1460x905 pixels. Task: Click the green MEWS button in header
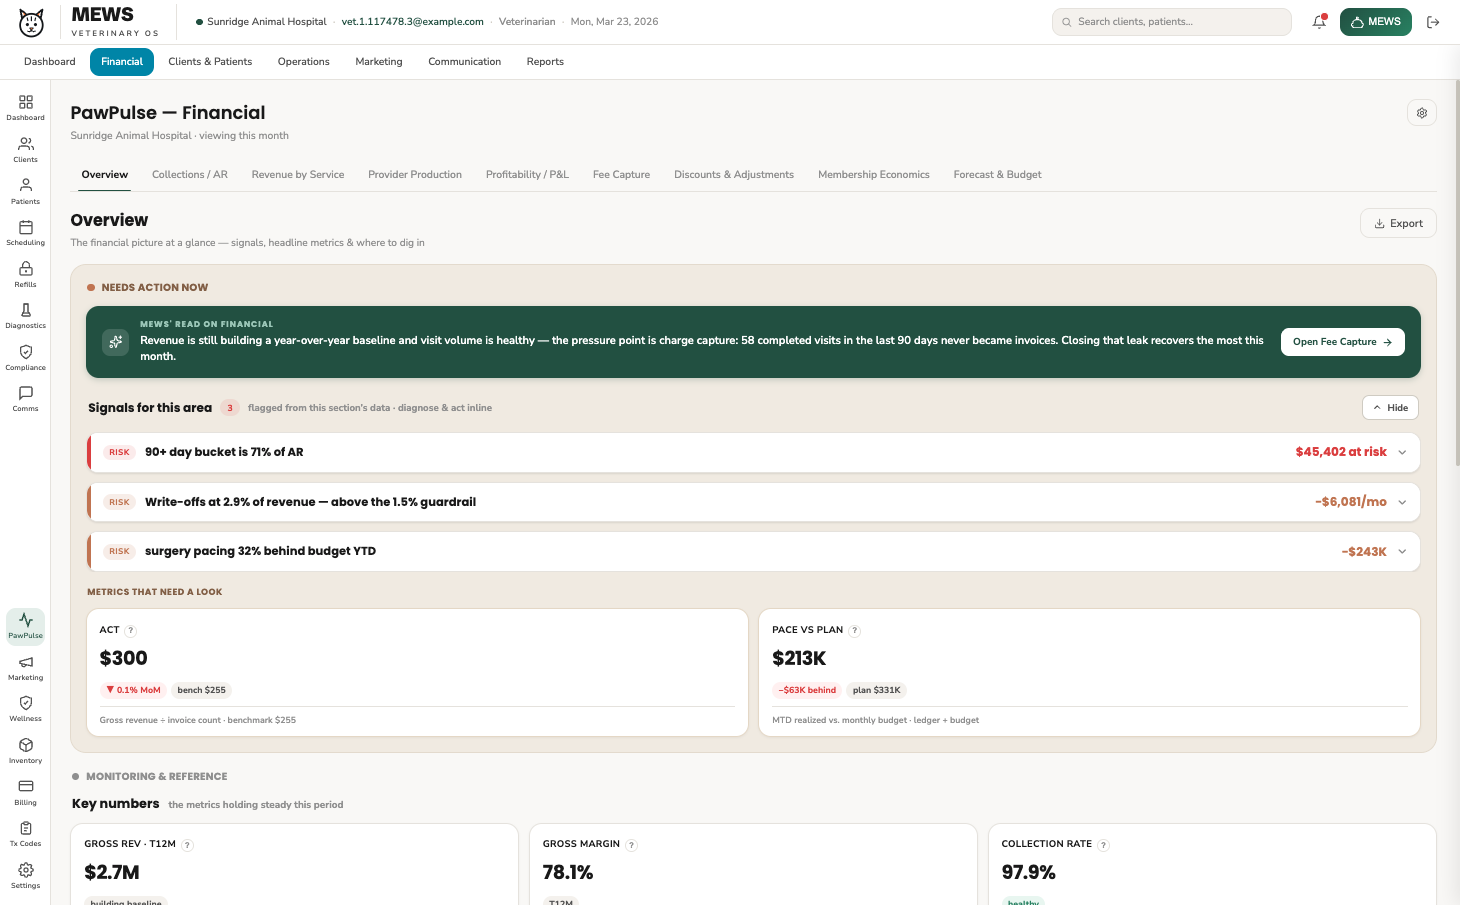1375,22
